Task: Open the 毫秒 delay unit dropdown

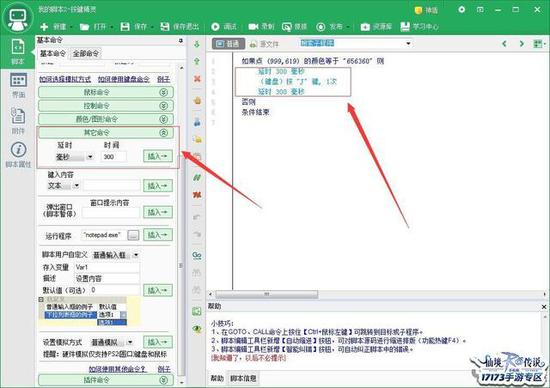Action: [x=90, y=157]
